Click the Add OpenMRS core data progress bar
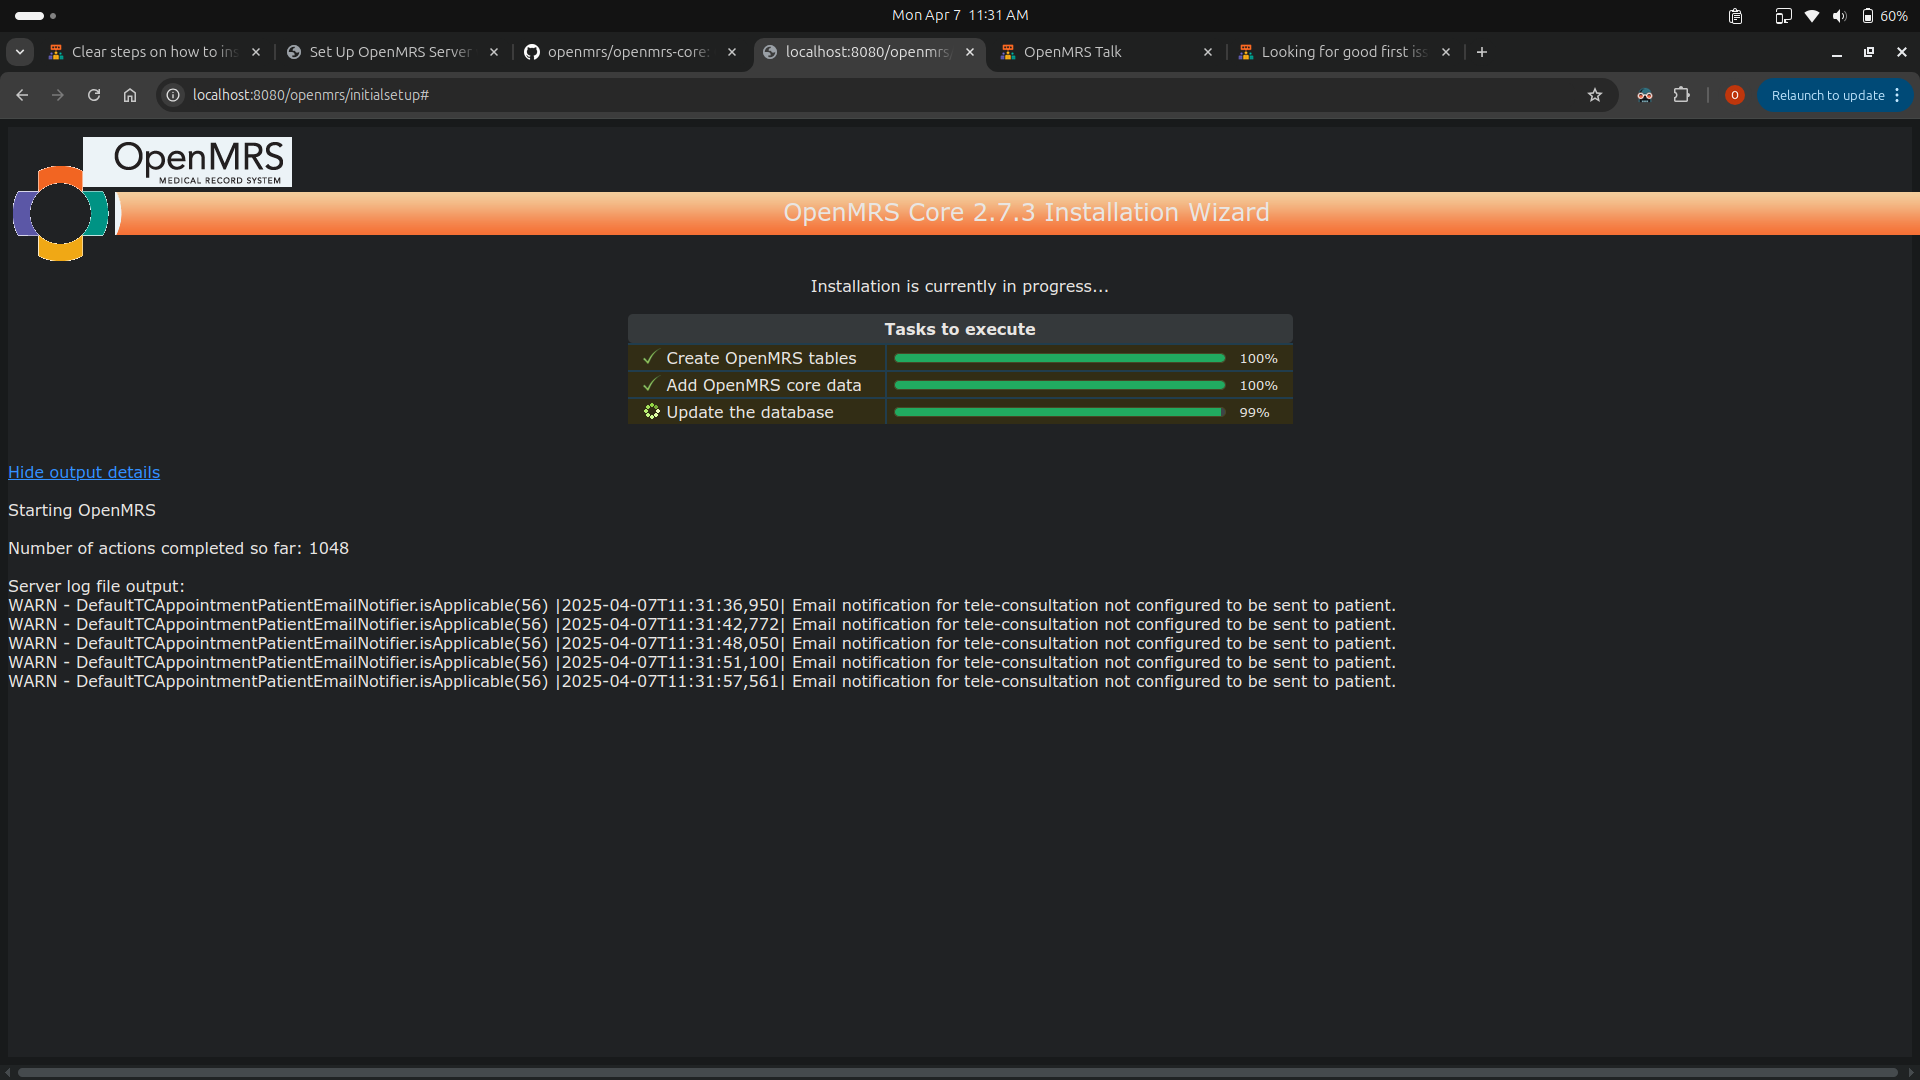Viewport: 1920px width, 1080px height. point(1059,385)
